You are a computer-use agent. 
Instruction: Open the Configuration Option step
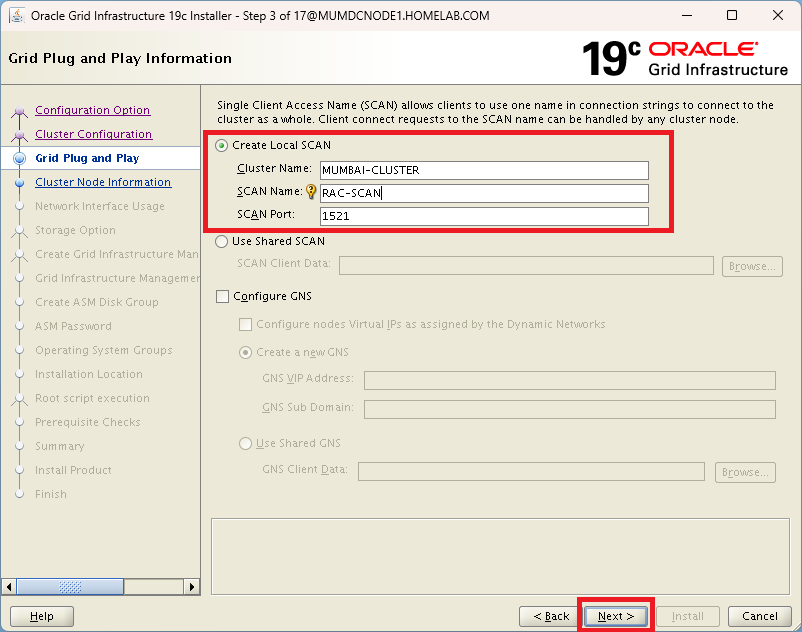coord(92,110)
